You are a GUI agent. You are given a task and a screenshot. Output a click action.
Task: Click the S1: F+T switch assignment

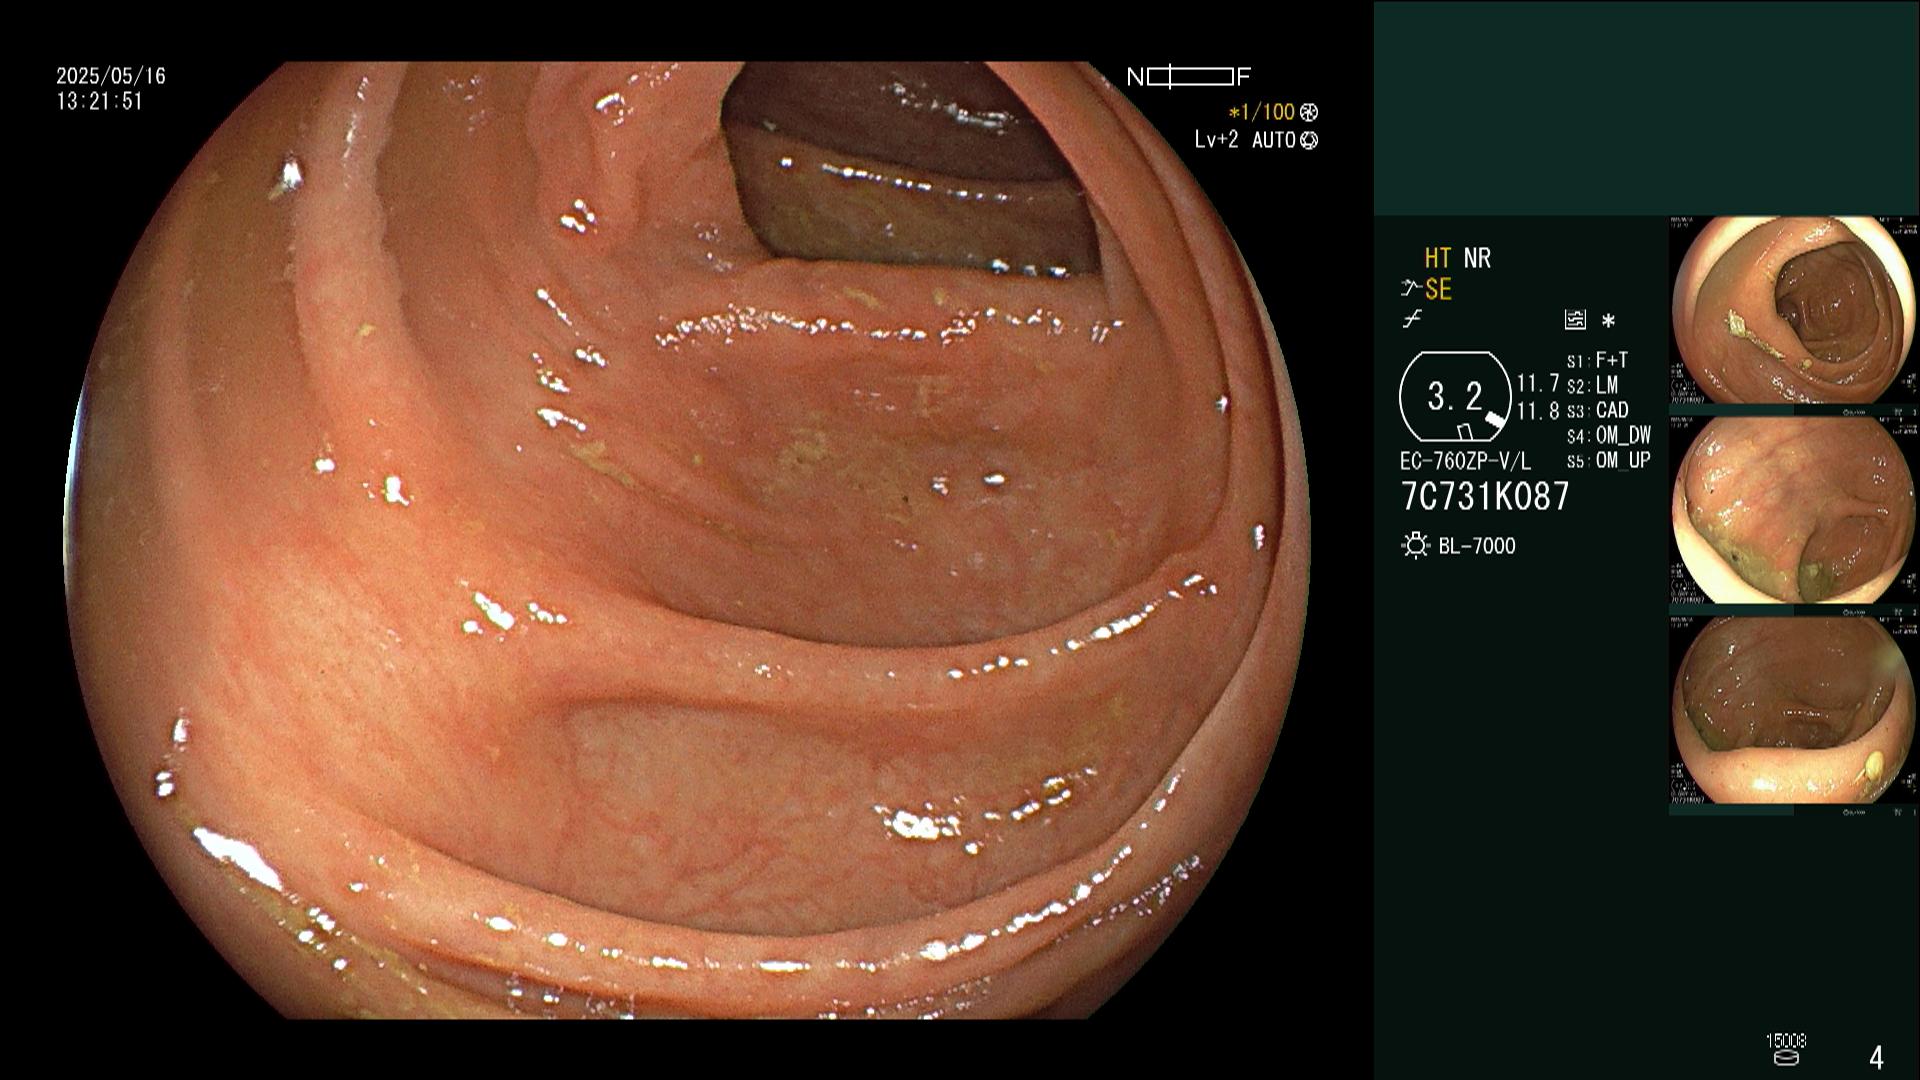pyautogui.click(x=1597, y=360)
